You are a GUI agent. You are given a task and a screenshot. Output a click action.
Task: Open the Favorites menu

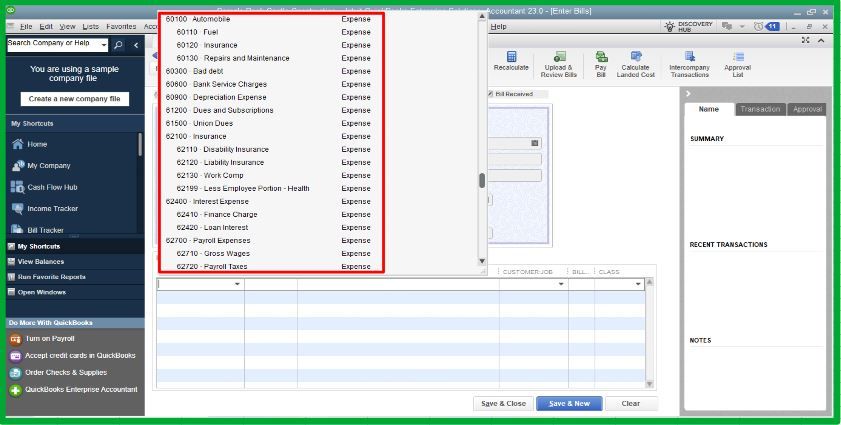click(x=121, y=26)
